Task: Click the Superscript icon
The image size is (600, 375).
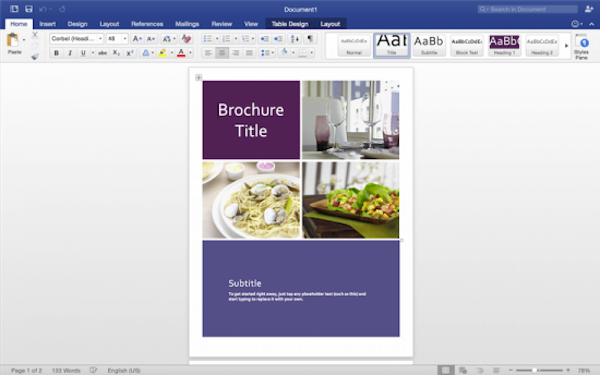Action: (x=130, y=53)
